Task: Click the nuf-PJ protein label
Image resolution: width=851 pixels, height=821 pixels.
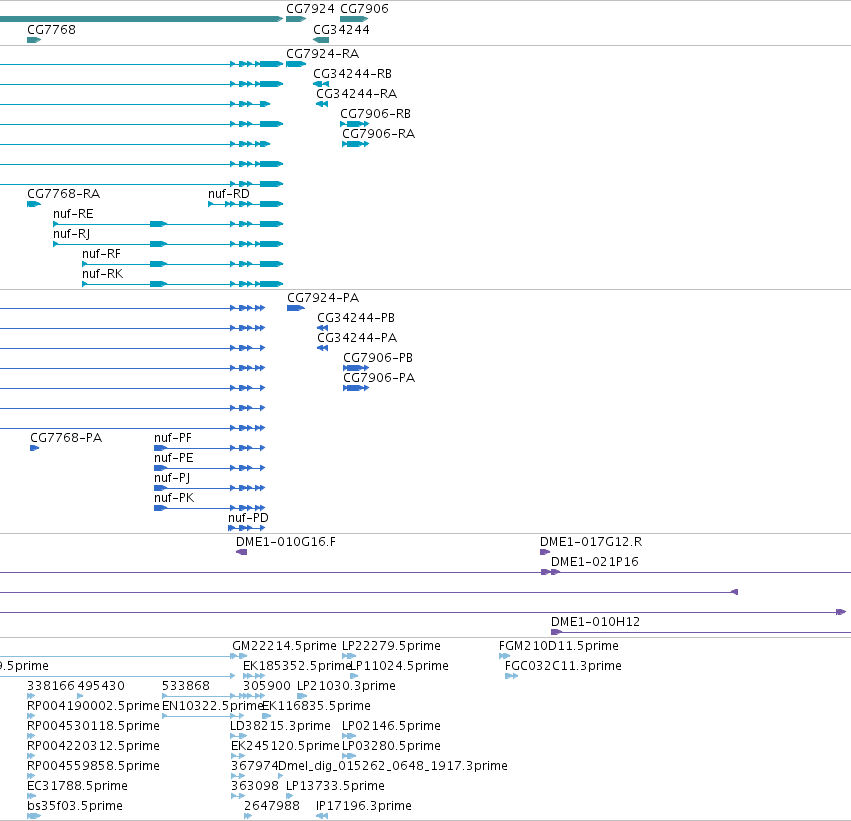Action: click(172, 478)
